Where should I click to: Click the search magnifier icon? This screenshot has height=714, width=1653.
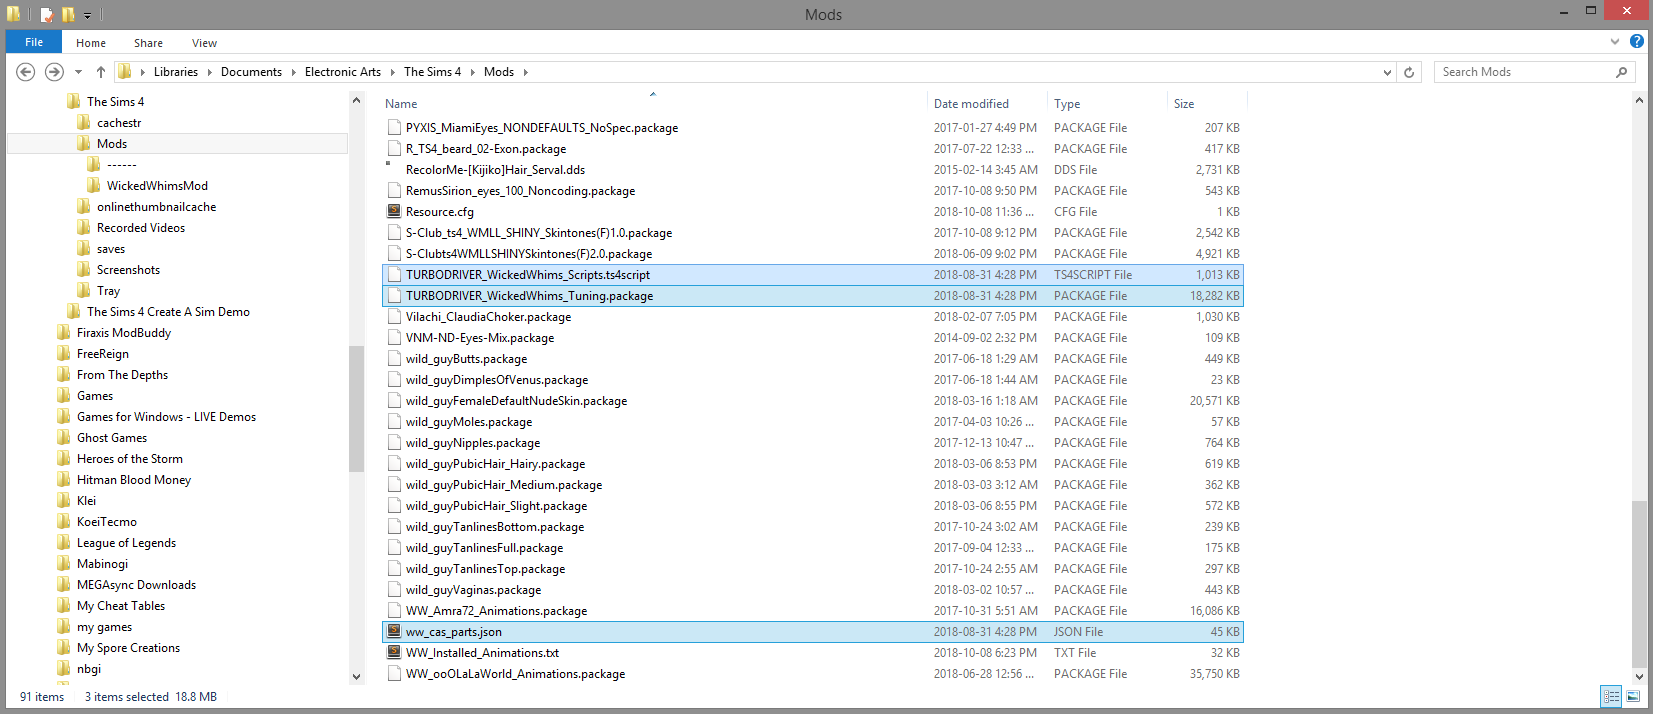pos(1622,72)
